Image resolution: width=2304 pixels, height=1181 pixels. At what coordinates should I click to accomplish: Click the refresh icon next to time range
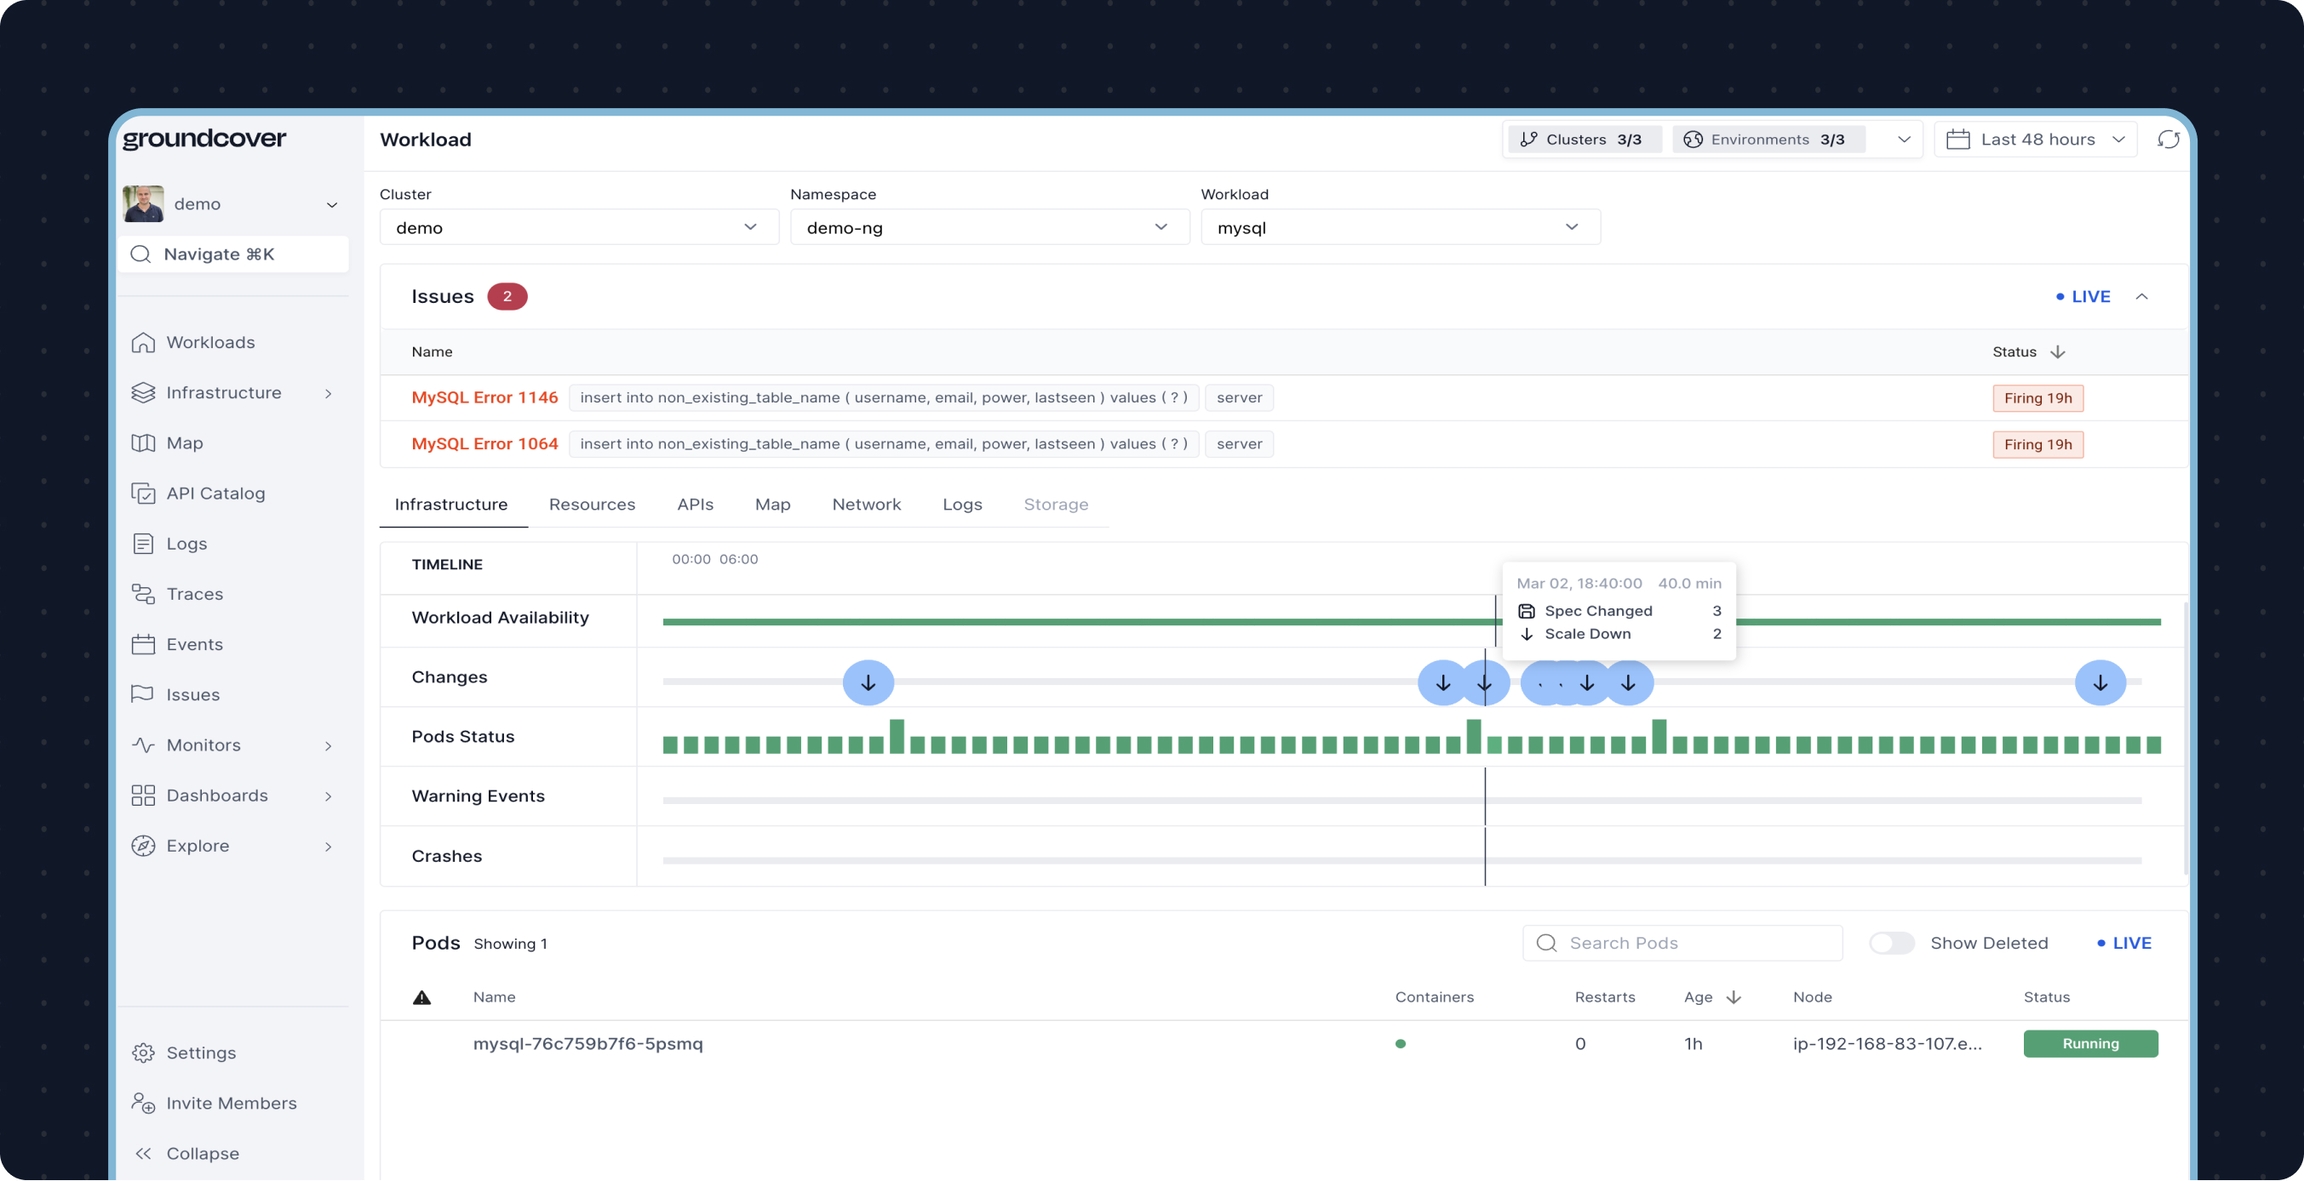2169,139
